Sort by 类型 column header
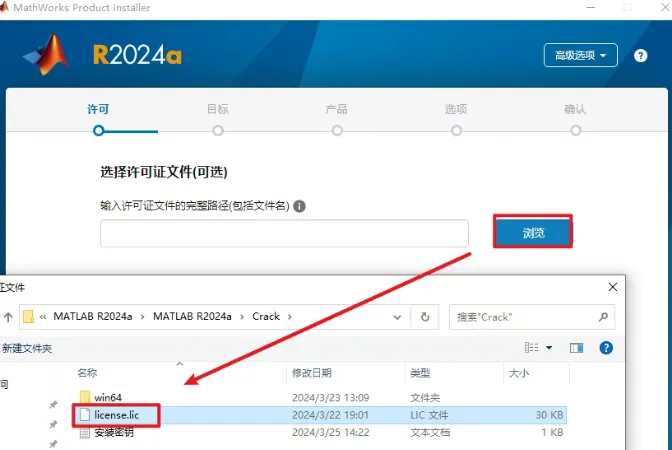 coord(420,373)
